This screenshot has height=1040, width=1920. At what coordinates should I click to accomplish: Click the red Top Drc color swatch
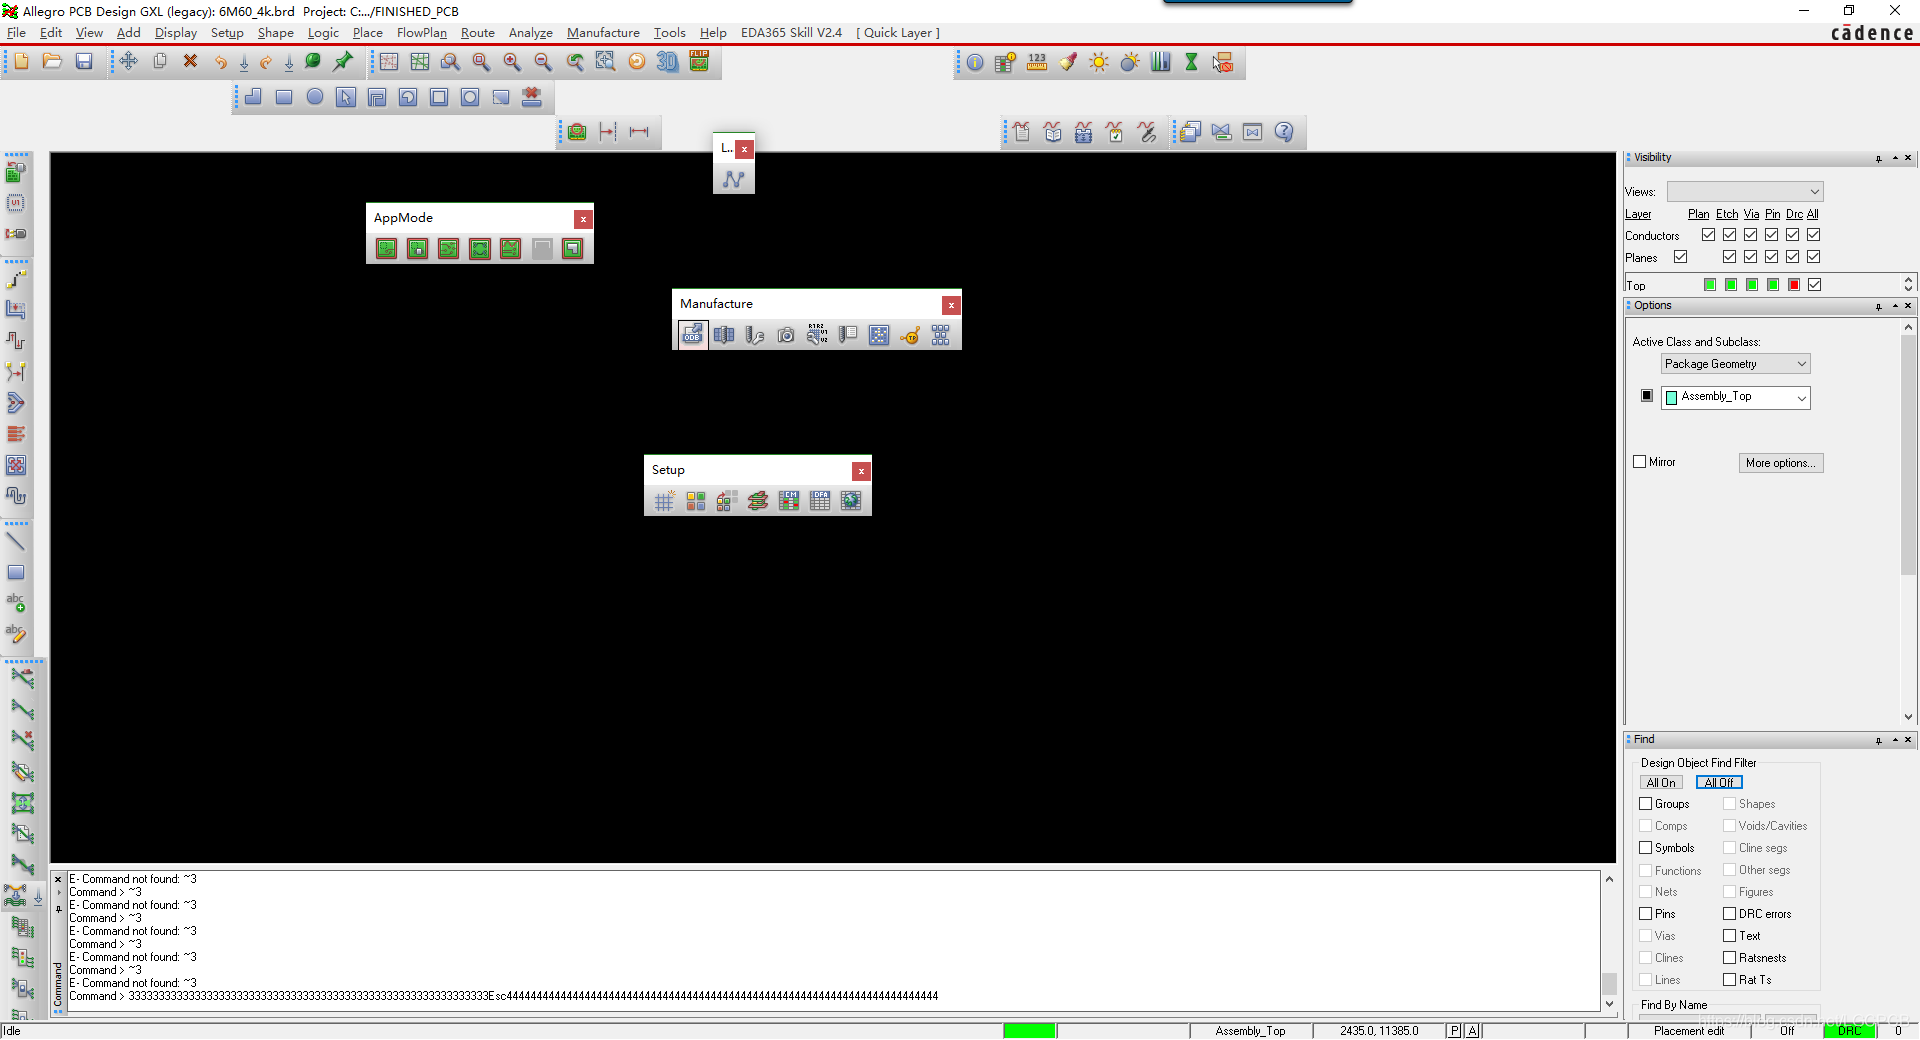pos(1794,285)
